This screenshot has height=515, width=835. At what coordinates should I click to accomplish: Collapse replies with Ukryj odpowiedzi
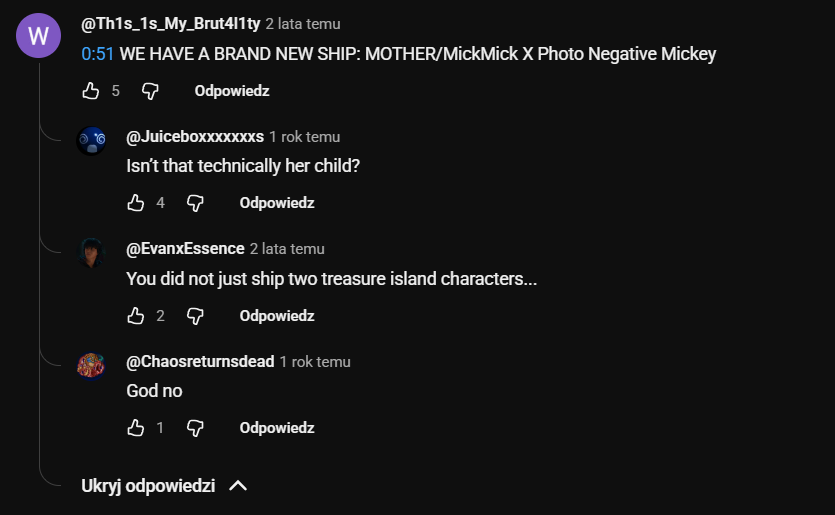pyautogui.click(x=148, y=486)
